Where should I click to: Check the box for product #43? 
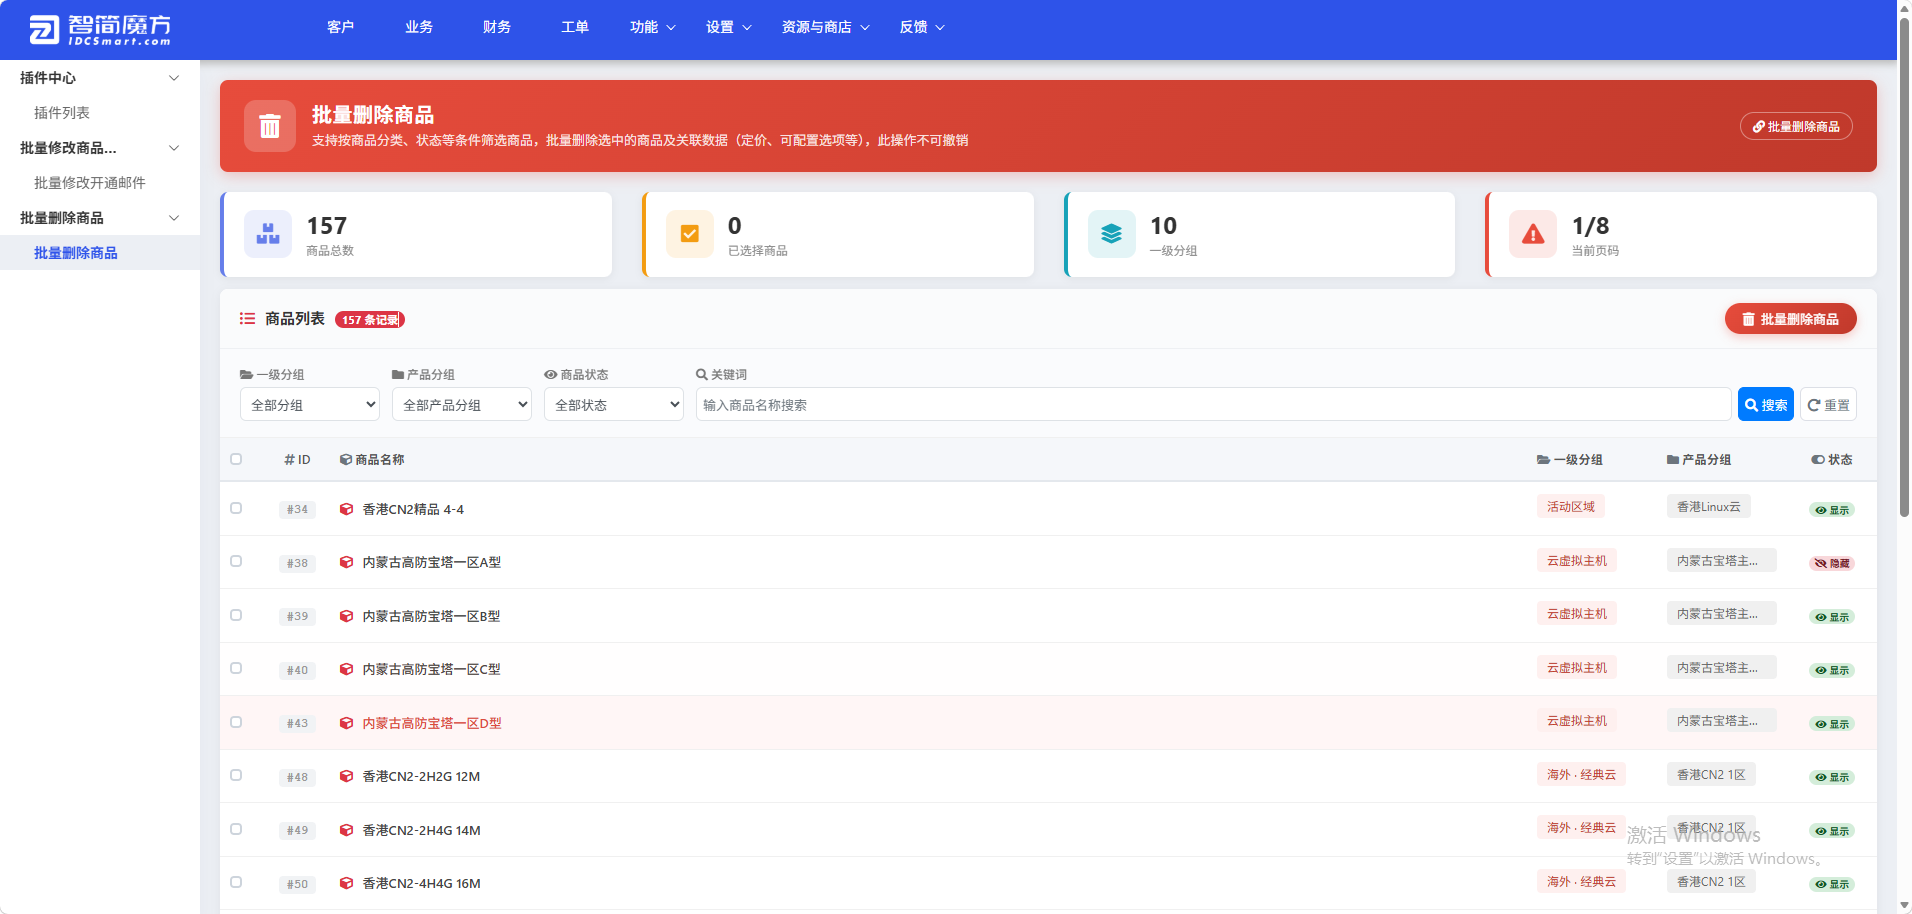(x=236, y=722)
